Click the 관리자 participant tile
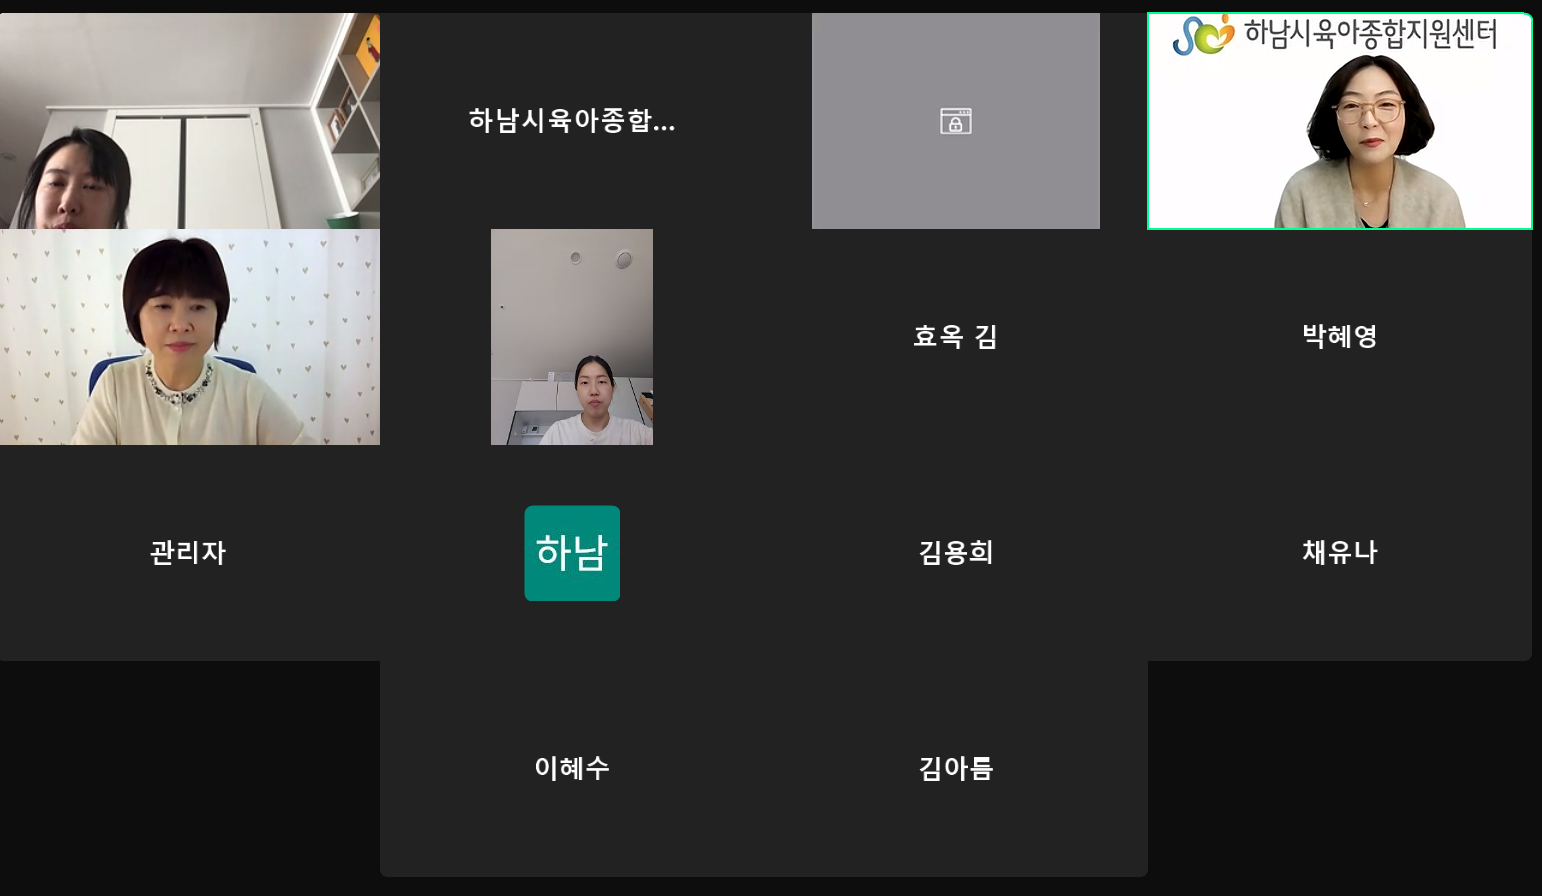This screenshot has width=1542, height=896. point(188,553)
